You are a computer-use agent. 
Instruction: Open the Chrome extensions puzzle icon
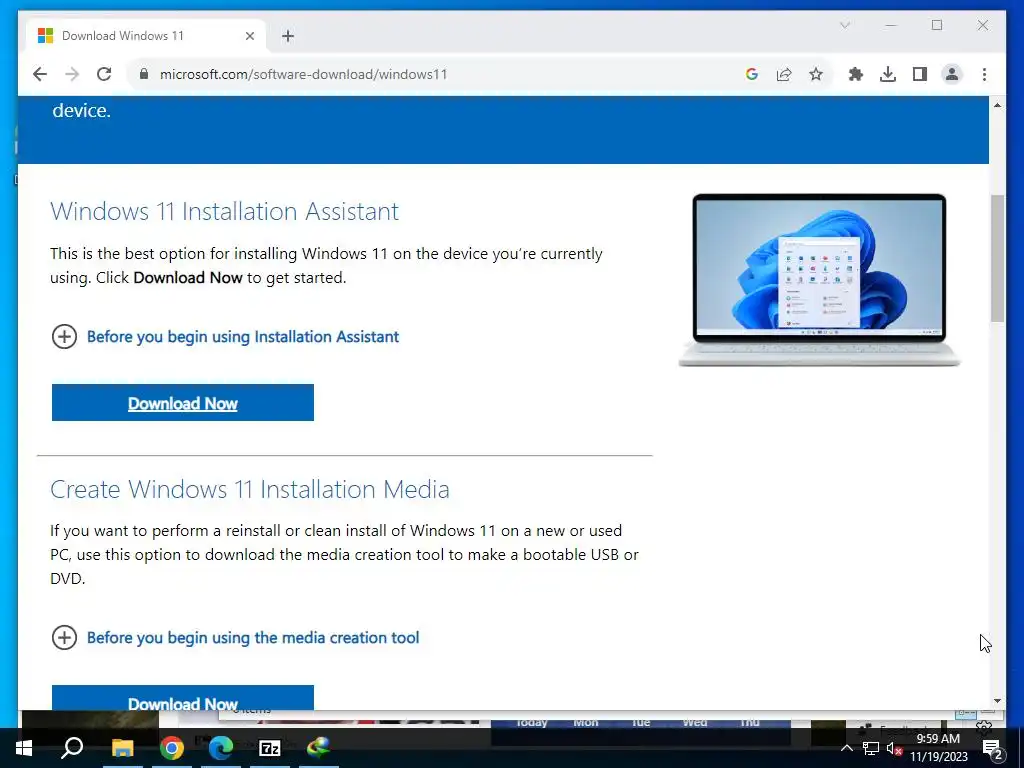pos(856,74)
